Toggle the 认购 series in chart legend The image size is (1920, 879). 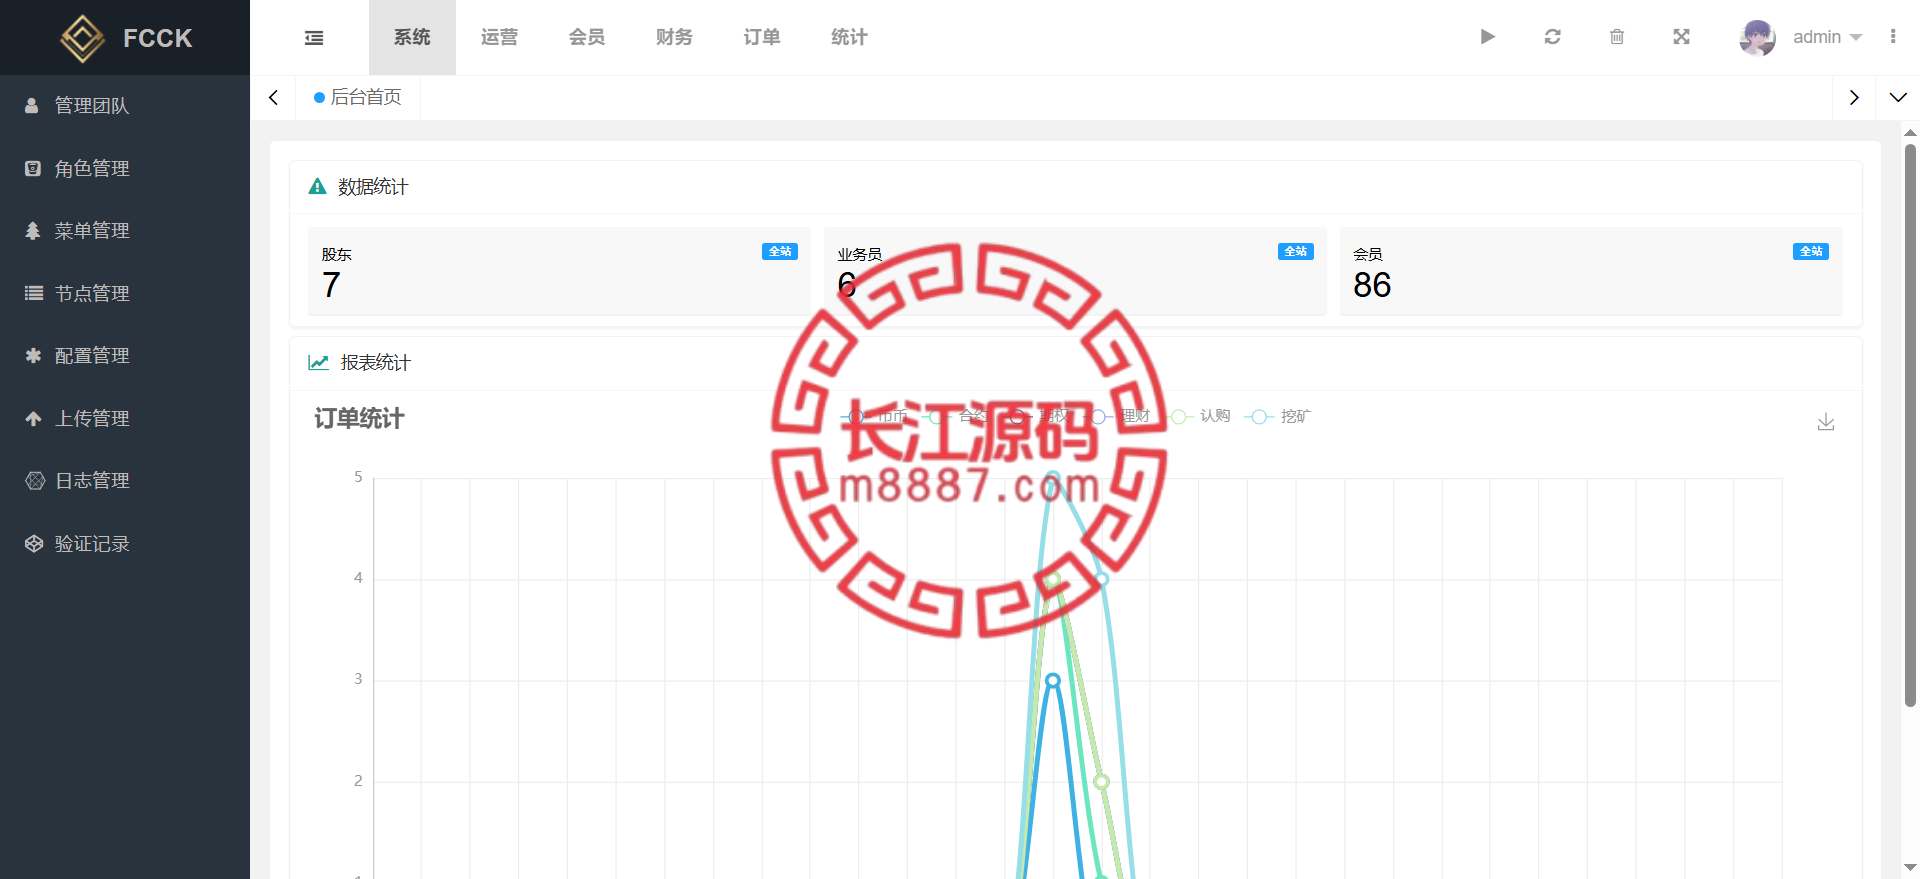tap(1200, 416)
